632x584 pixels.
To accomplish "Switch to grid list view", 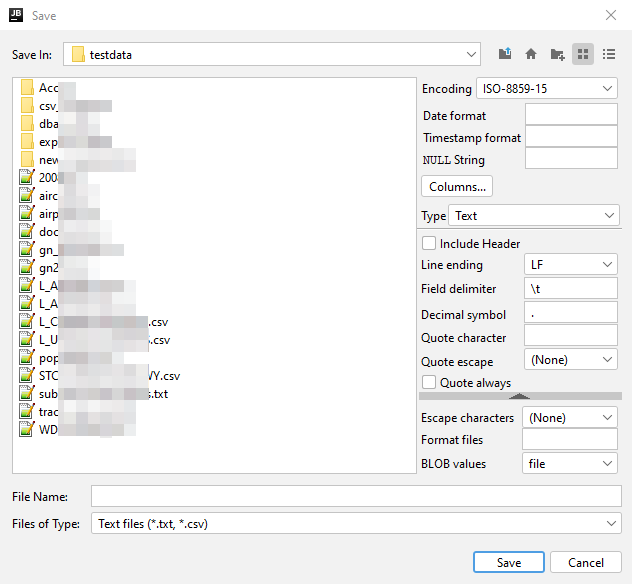I will pyautogui.click(x=583, y=55).
